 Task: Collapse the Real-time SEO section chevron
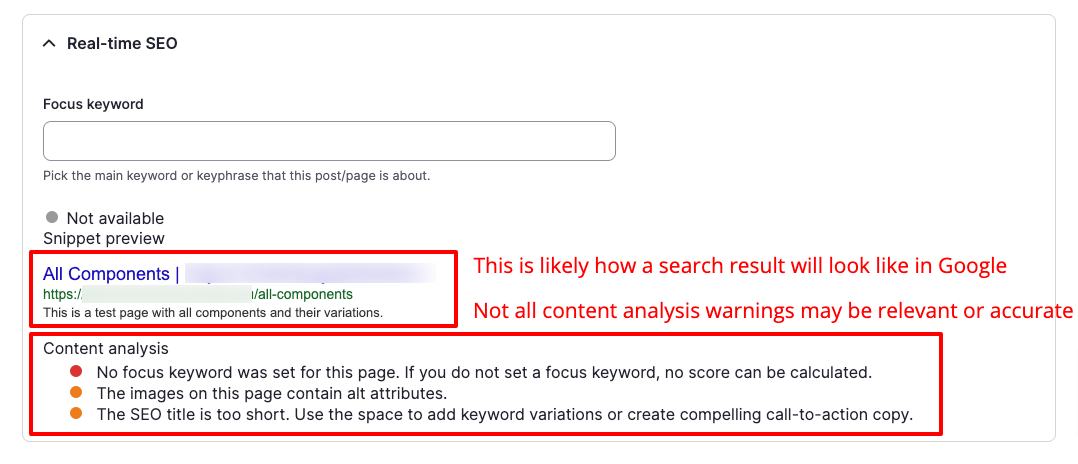(x=48, y=44)
